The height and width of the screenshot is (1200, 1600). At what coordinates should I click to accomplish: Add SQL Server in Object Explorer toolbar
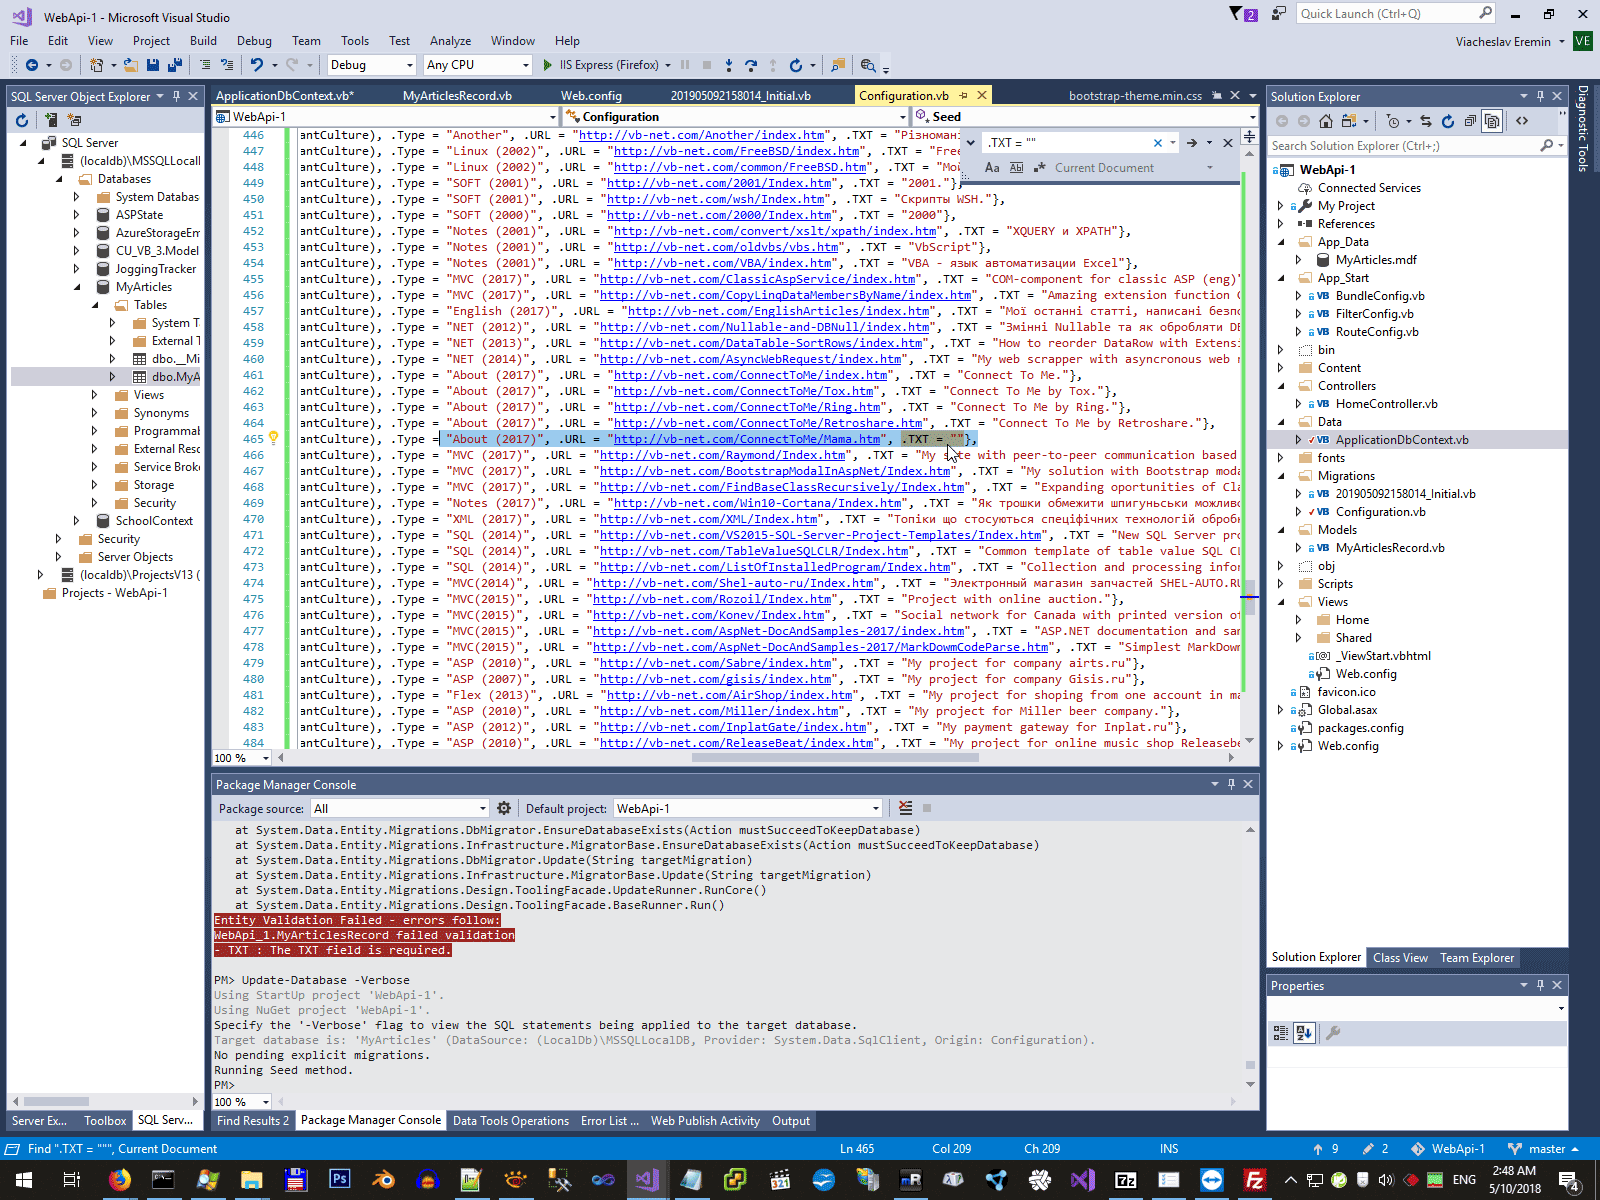click(x=50, y=120)
